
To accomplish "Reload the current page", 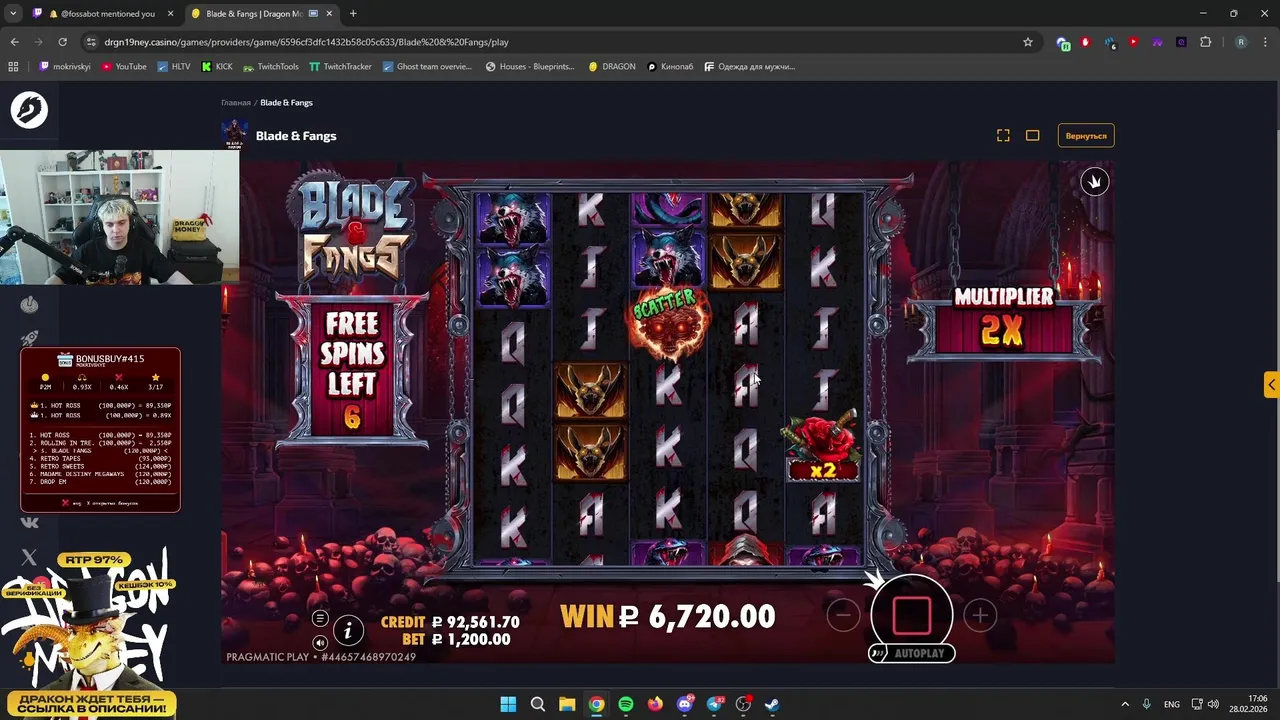I will pos(62,42).
